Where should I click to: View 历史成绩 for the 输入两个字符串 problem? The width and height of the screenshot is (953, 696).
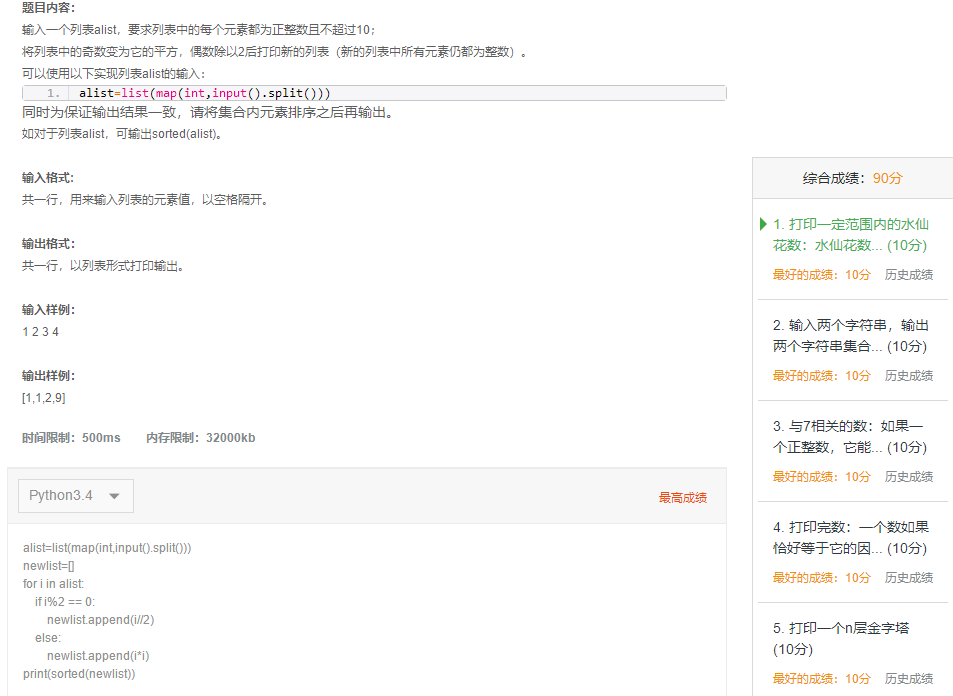click(908, 375)
